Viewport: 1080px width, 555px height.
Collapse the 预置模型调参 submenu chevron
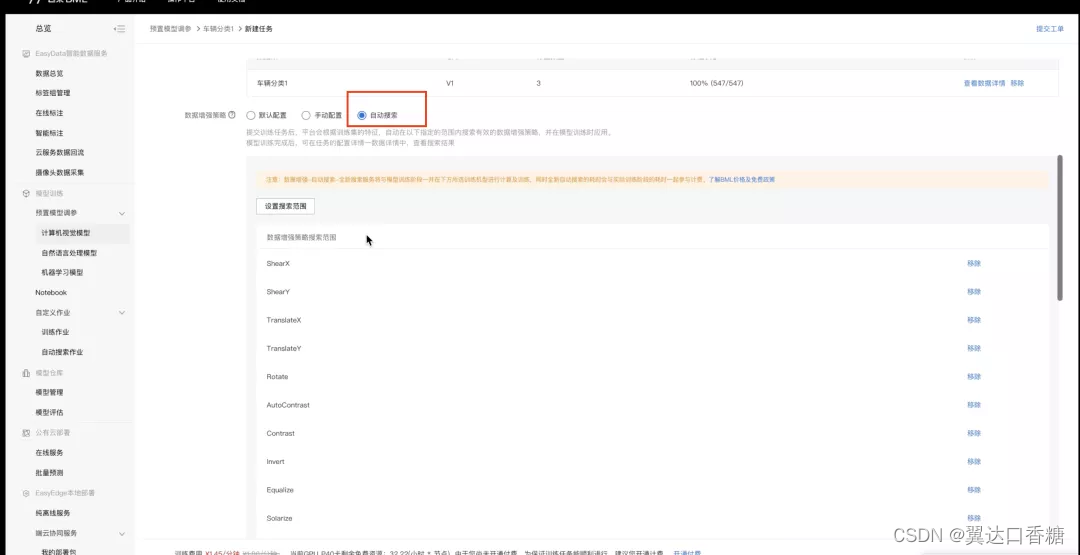122,213
